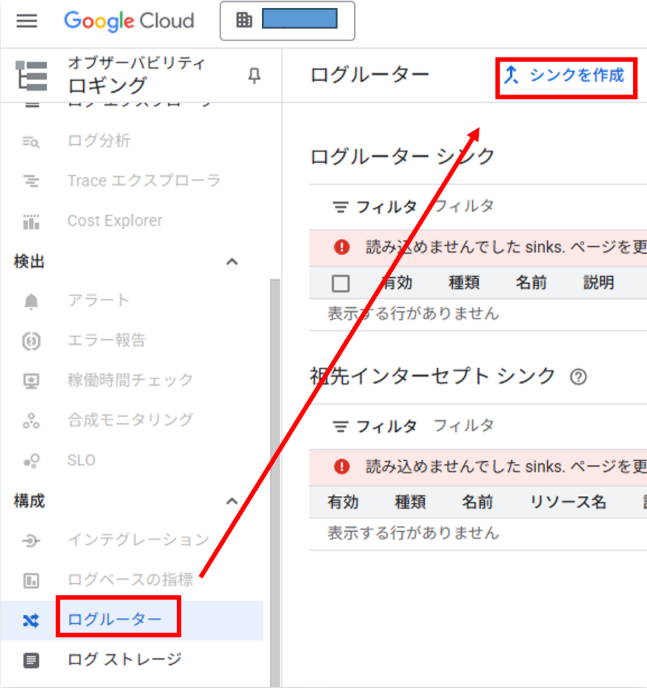The image size is (647, 688).
Task: Pin the Logging product with the pin icon
Action: pos(254,76)
